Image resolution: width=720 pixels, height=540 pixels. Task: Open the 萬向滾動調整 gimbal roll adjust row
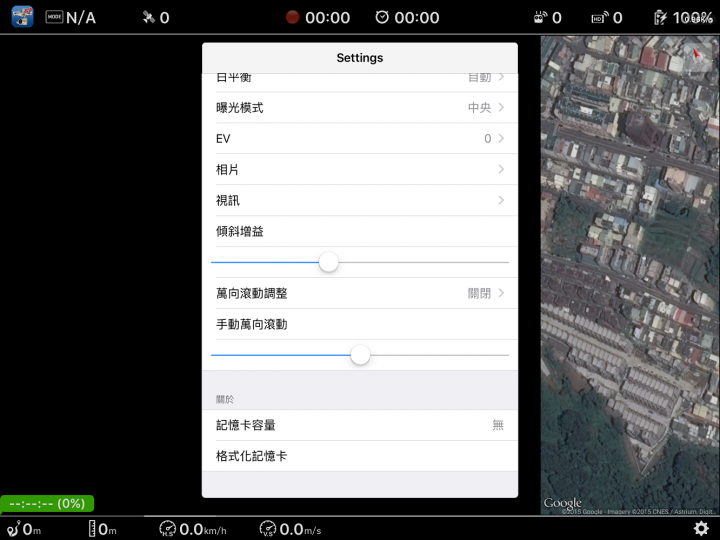360,293
